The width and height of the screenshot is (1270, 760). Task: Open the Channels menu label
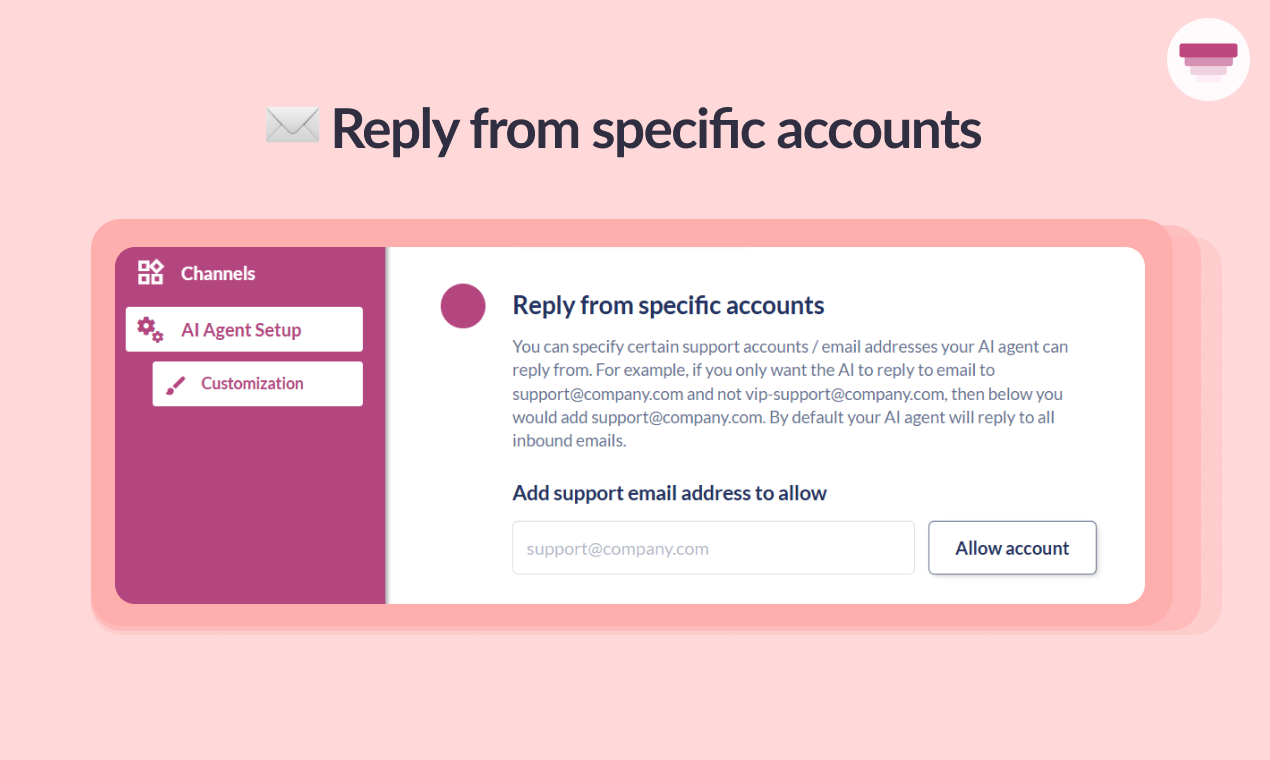pos(218,273)
